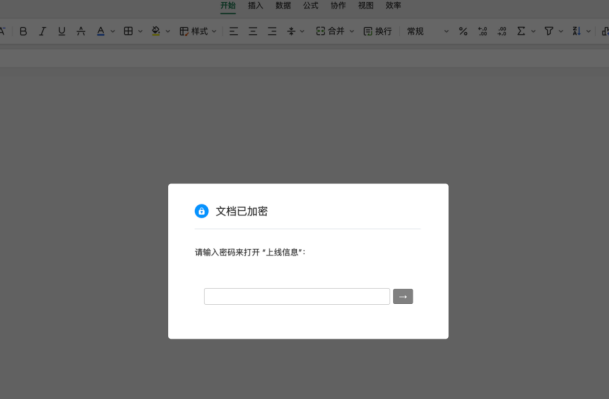Insert sum function with sigma icon
Screen dimensions: 610x399
tap(521, 32)
